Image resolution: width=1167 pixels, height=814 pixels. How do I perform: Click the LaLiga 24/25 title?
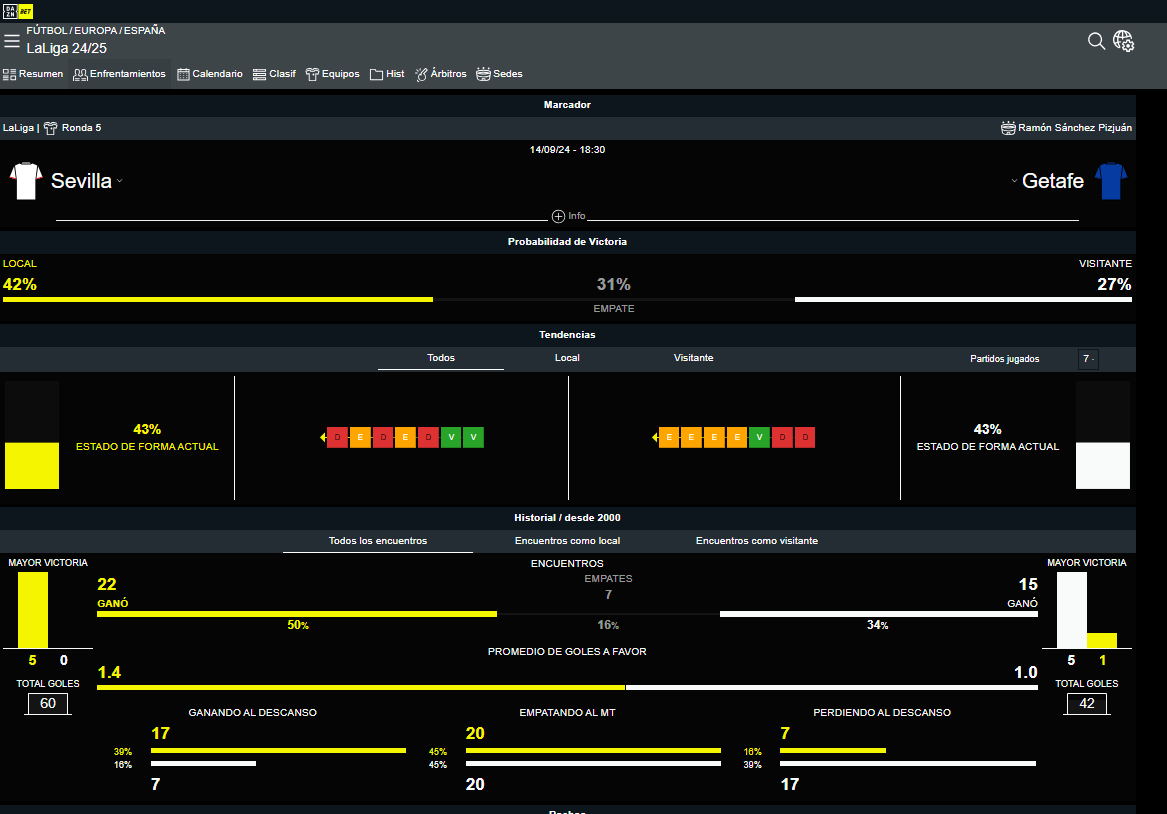[x=66, y=48]
